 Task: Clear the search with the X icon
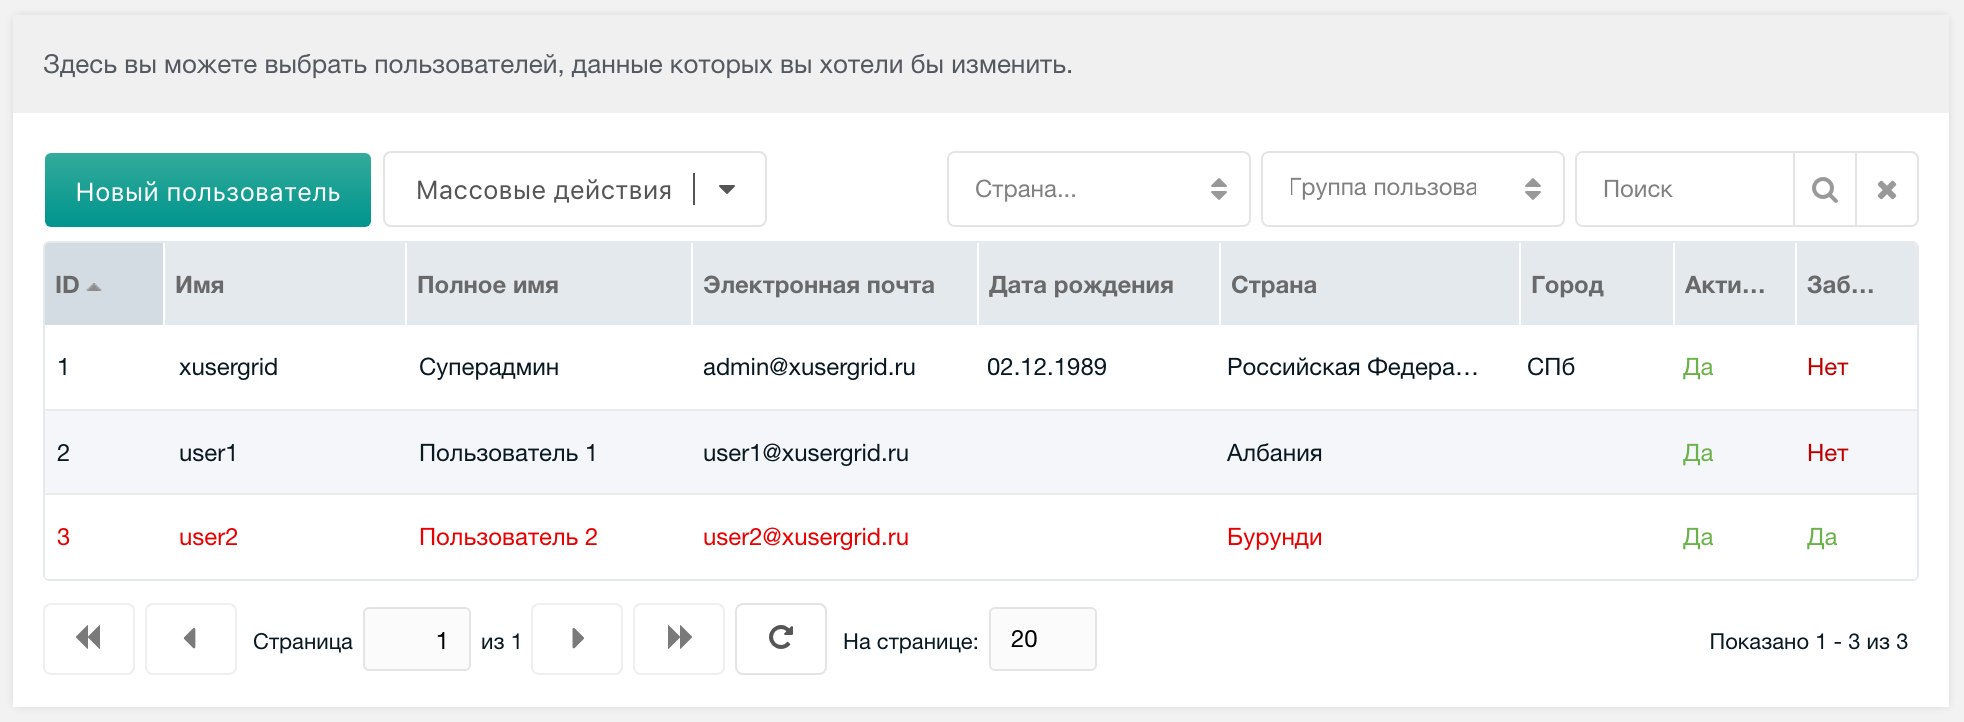1886,190
